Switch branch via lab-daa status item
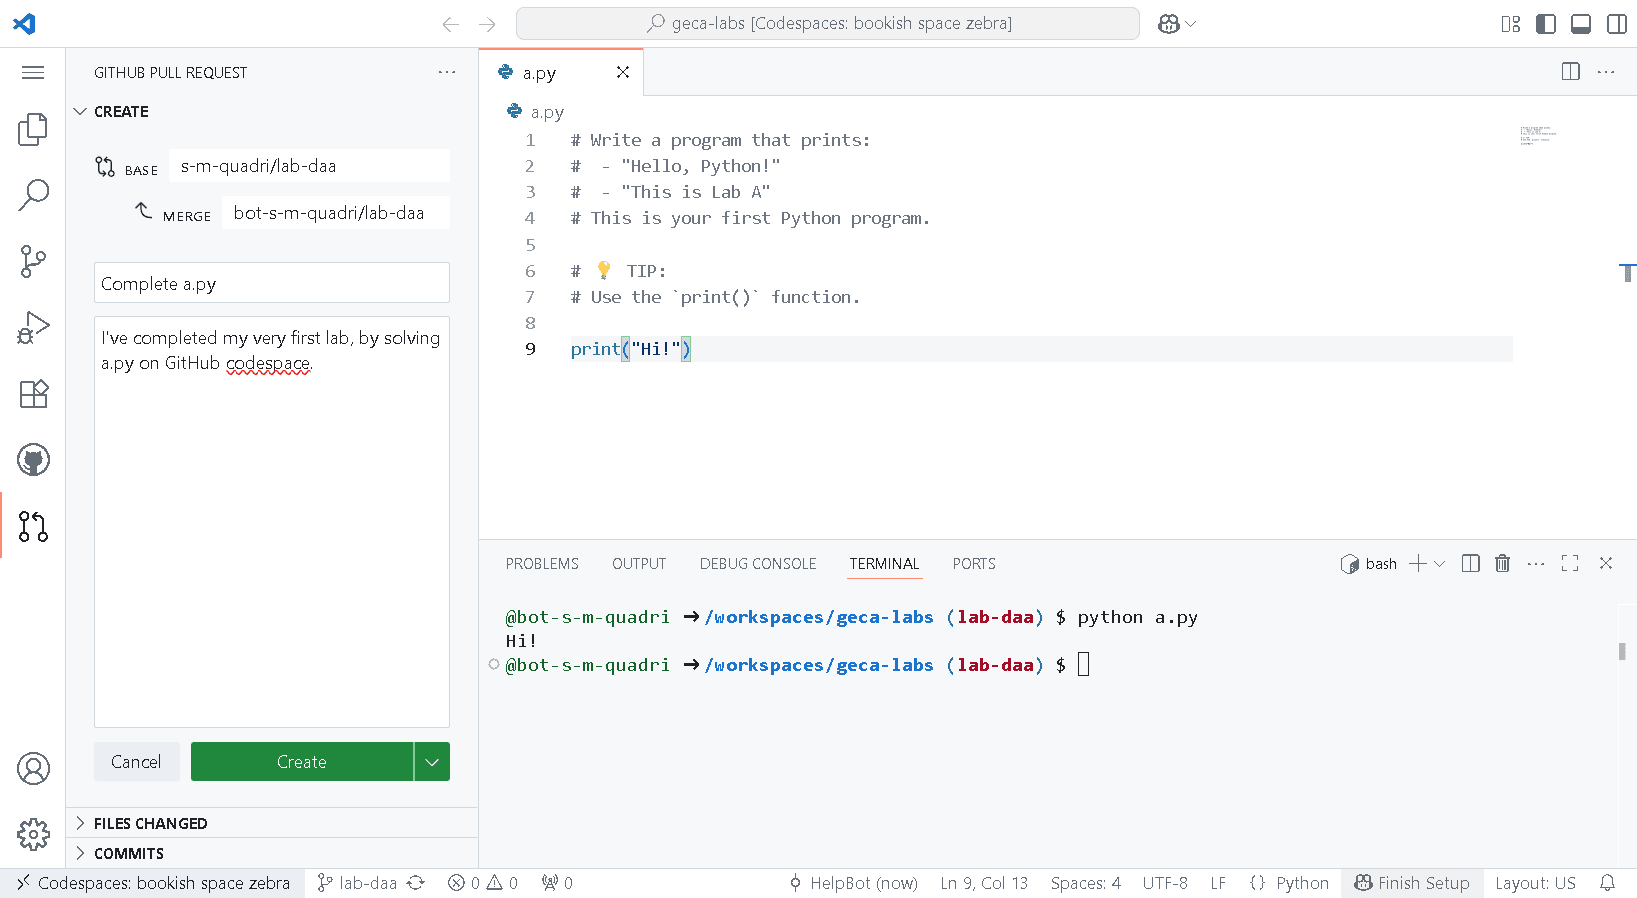Screen dimensions: 1637x898 point(357,883)
